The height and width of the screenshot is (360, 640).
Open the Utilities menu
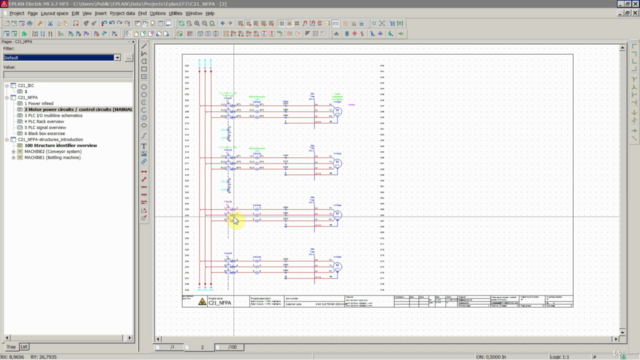pos(176,13)
